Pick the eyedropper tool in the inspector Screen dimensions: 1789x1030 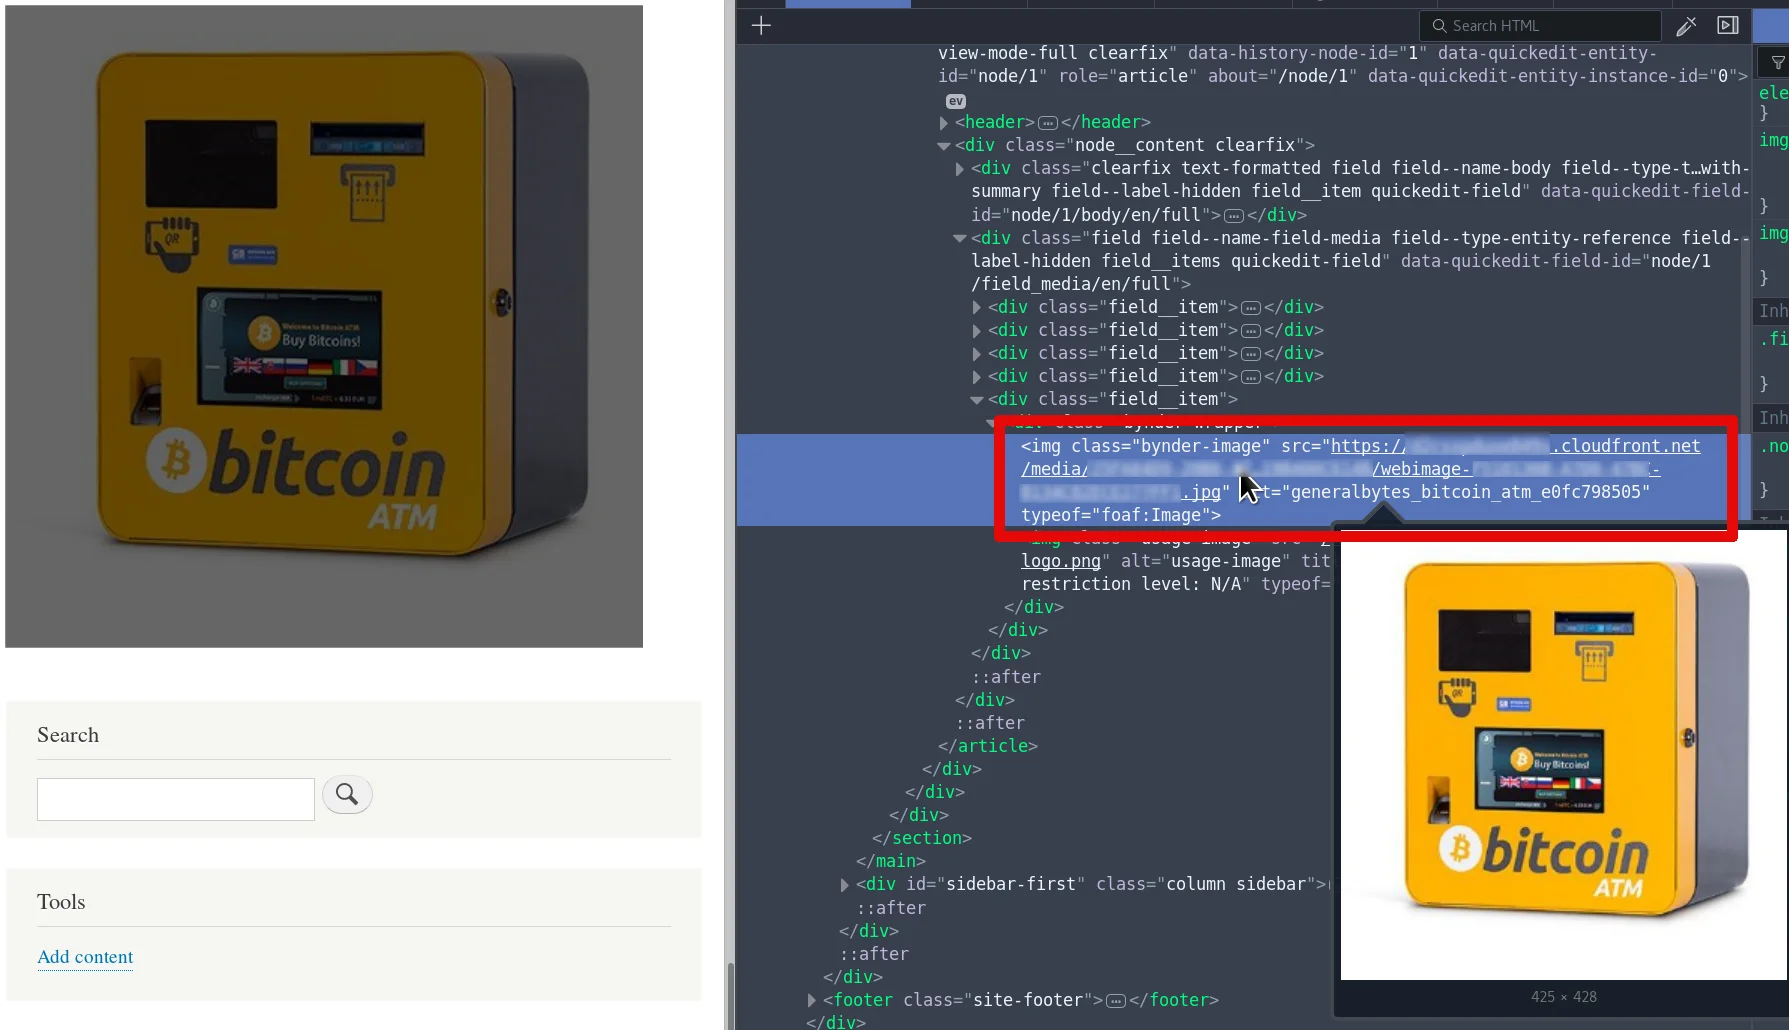[x=1686, y=26]
